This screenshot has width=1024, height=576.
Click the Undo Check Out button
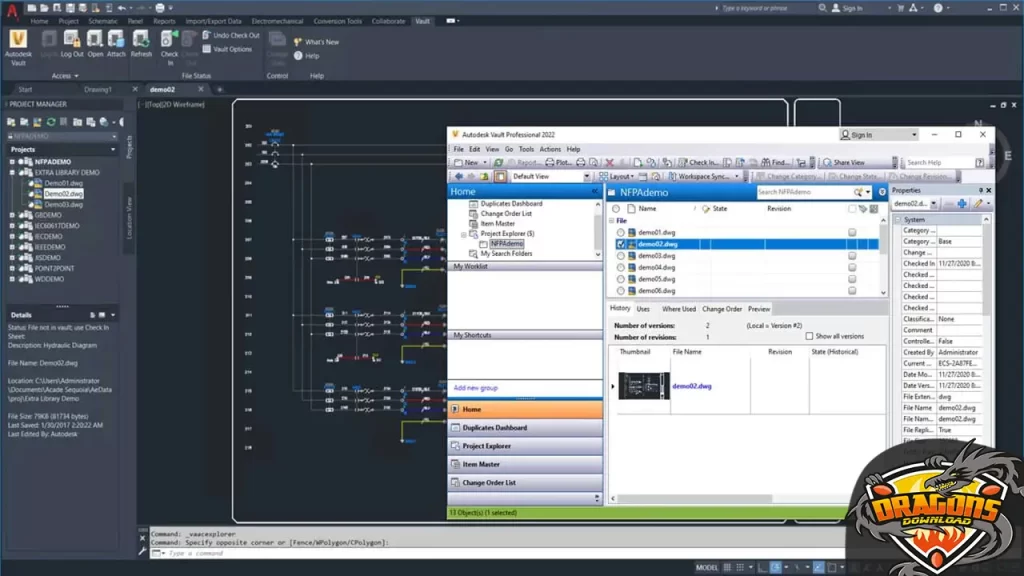coord(231,35)
